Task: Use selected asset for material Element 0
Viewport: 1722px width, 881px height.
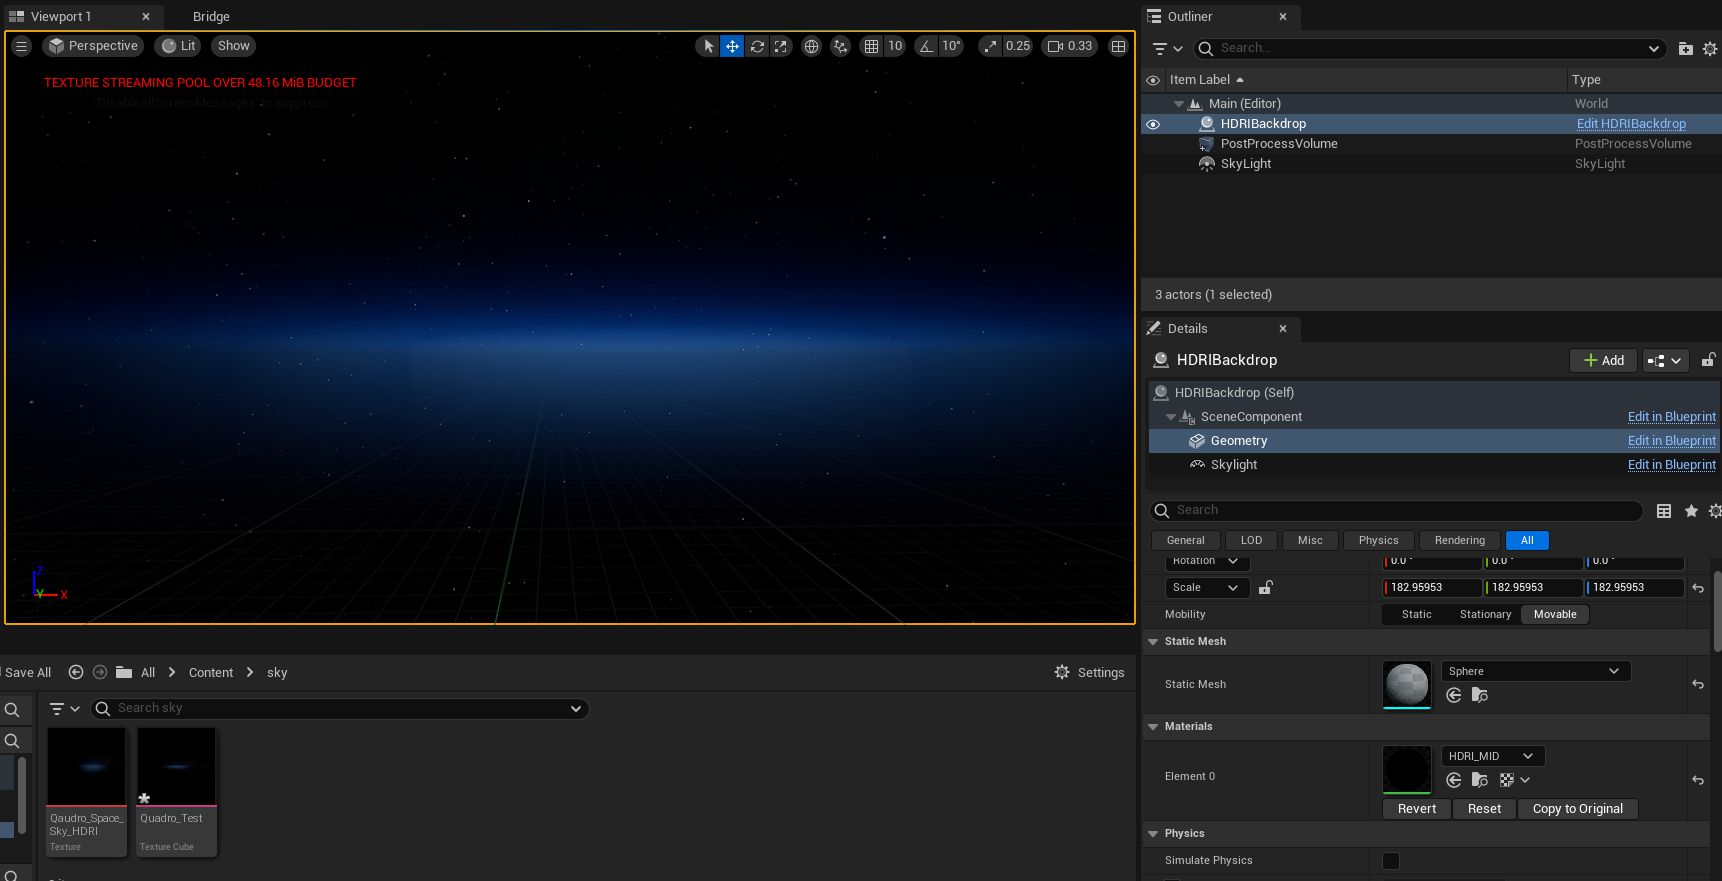Action: coord(1454,780)
